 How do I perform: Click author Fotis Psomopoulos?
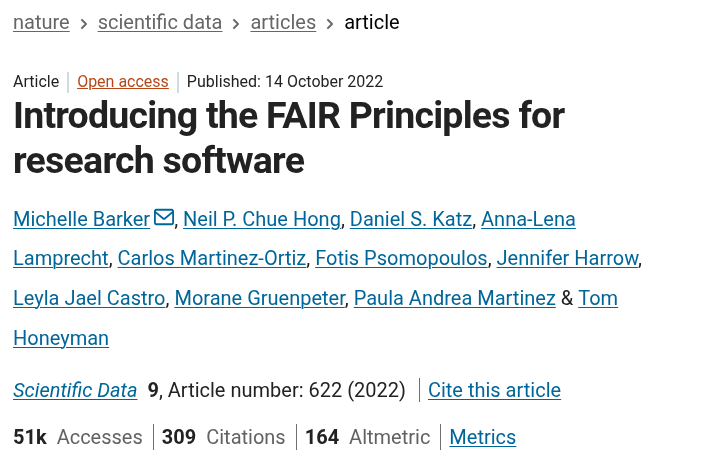(401, 259)
